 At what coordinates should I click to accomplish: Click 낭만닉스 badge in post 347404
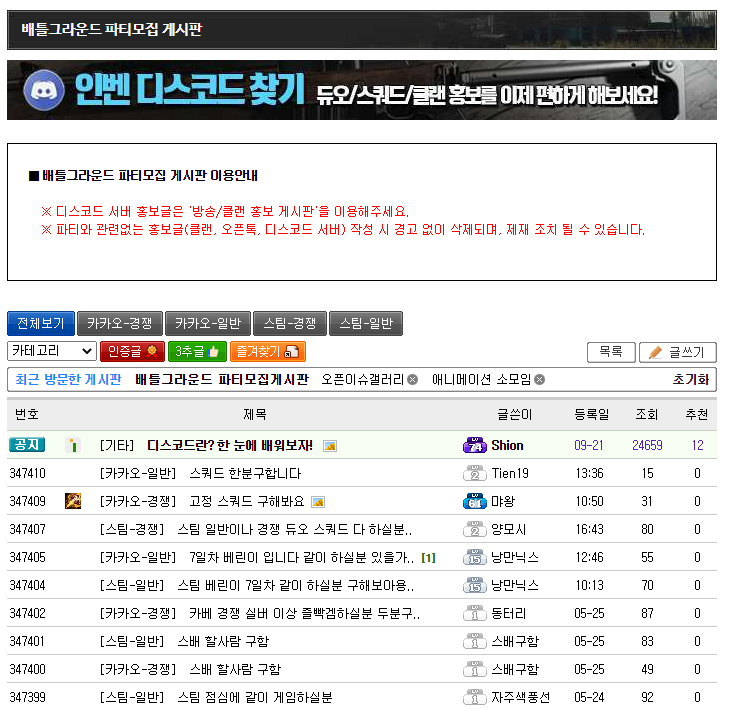(x=475, y=585)
